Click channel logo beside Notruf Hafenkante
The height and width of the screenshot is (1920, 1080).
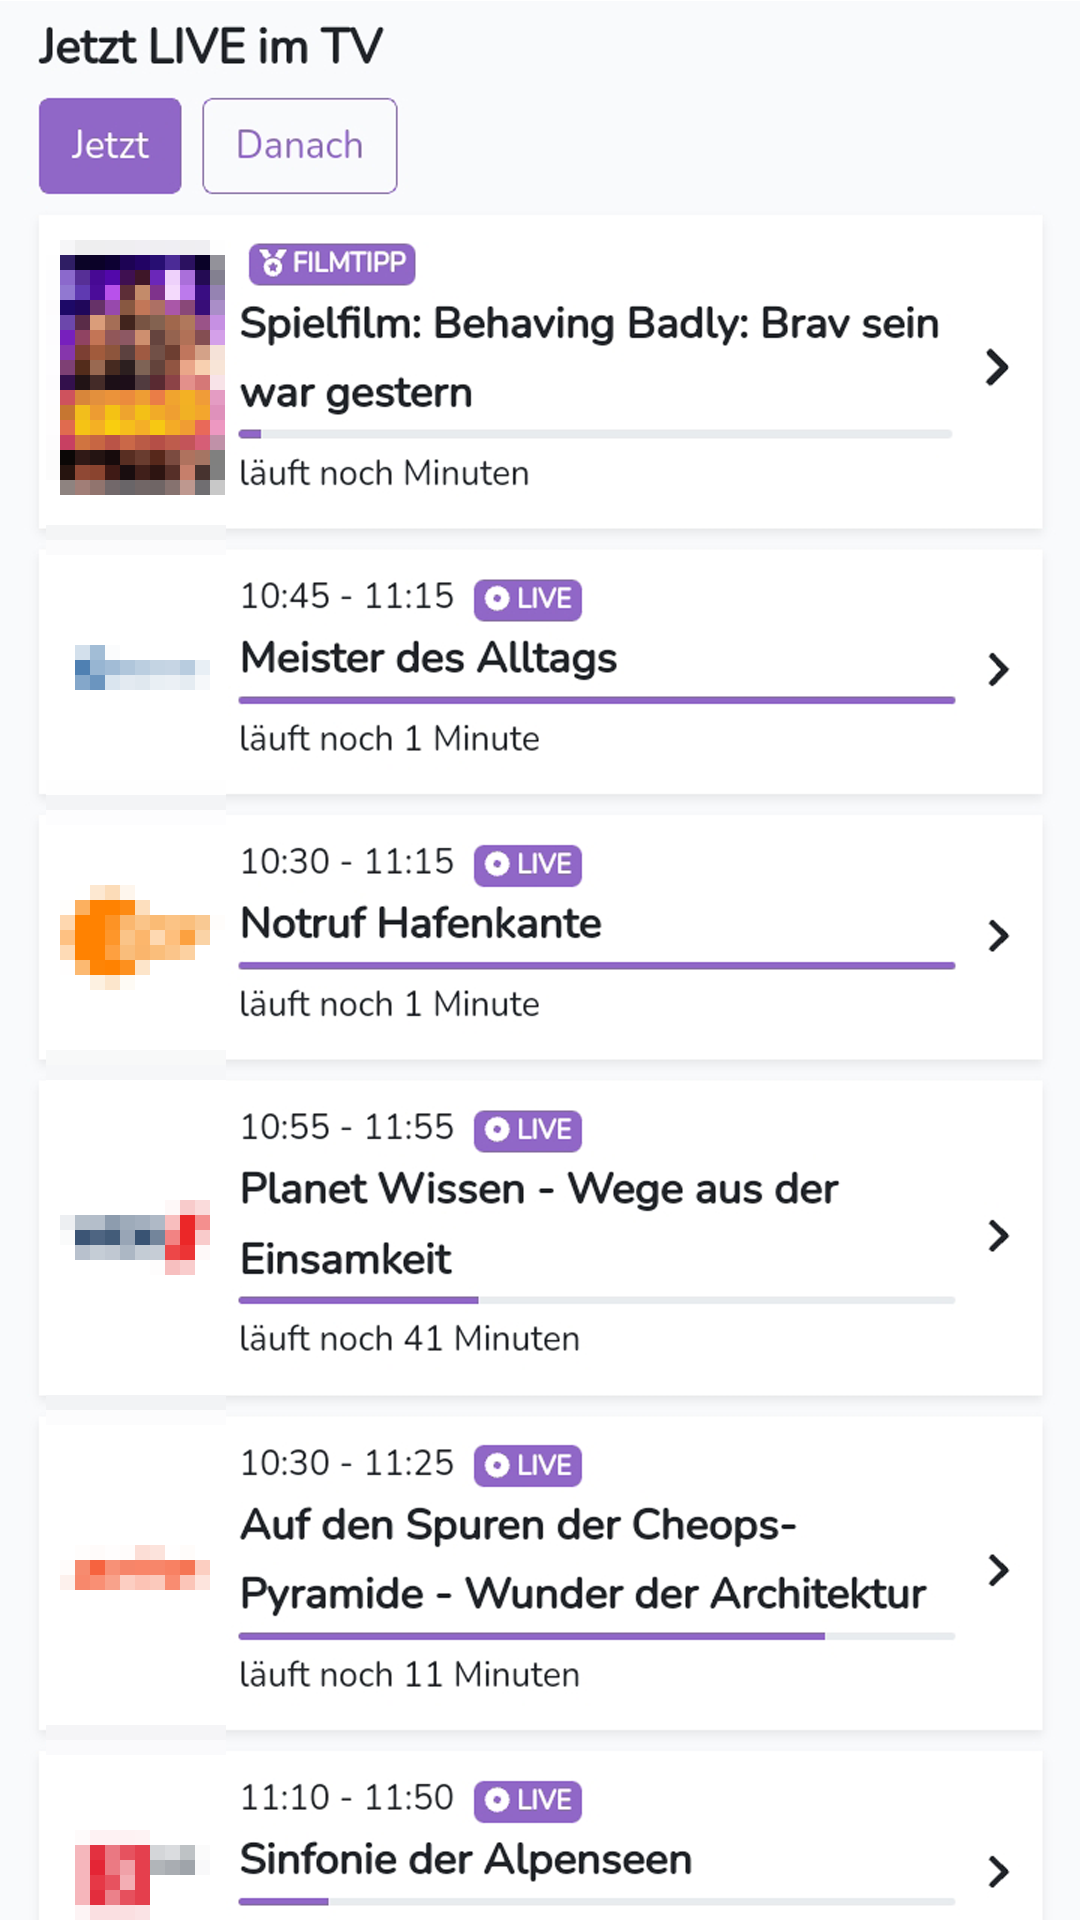pyautogui.click(x=135, y=937)
